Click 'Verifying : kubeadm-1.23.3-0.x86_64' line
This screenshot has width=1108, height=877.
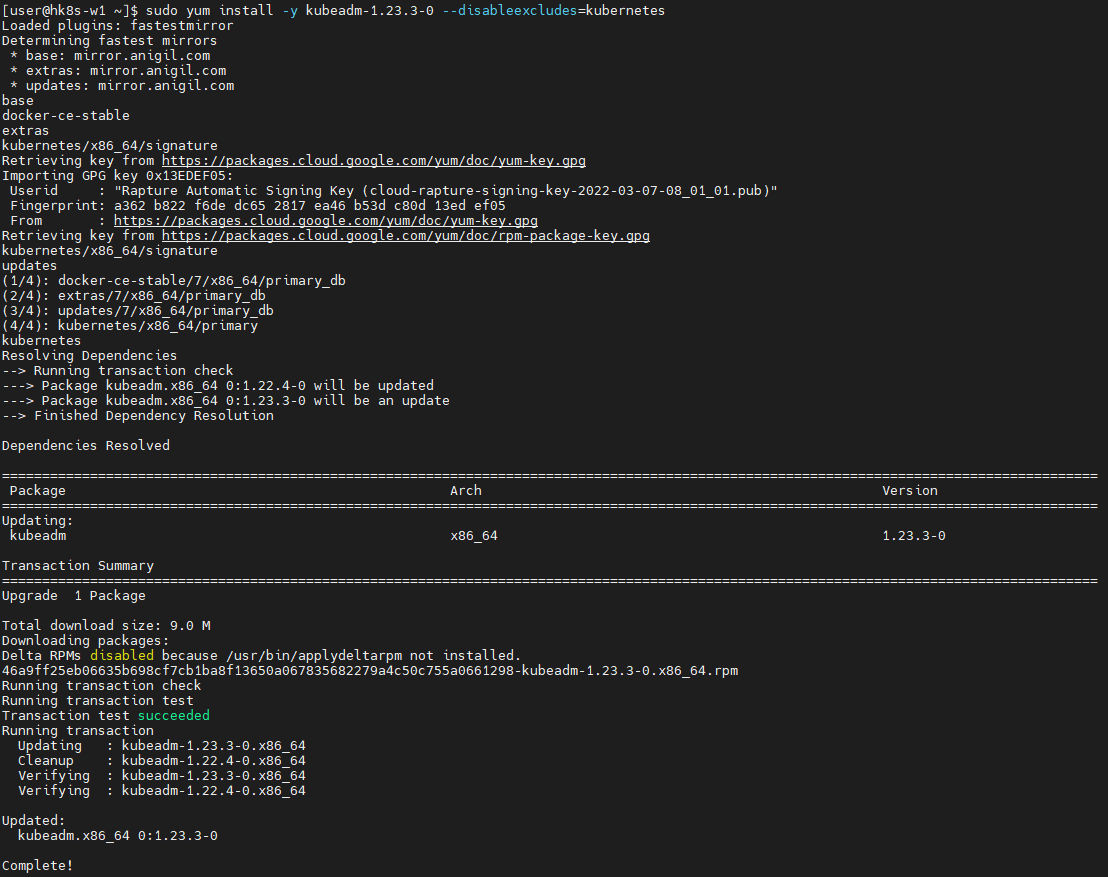(162, 775)
